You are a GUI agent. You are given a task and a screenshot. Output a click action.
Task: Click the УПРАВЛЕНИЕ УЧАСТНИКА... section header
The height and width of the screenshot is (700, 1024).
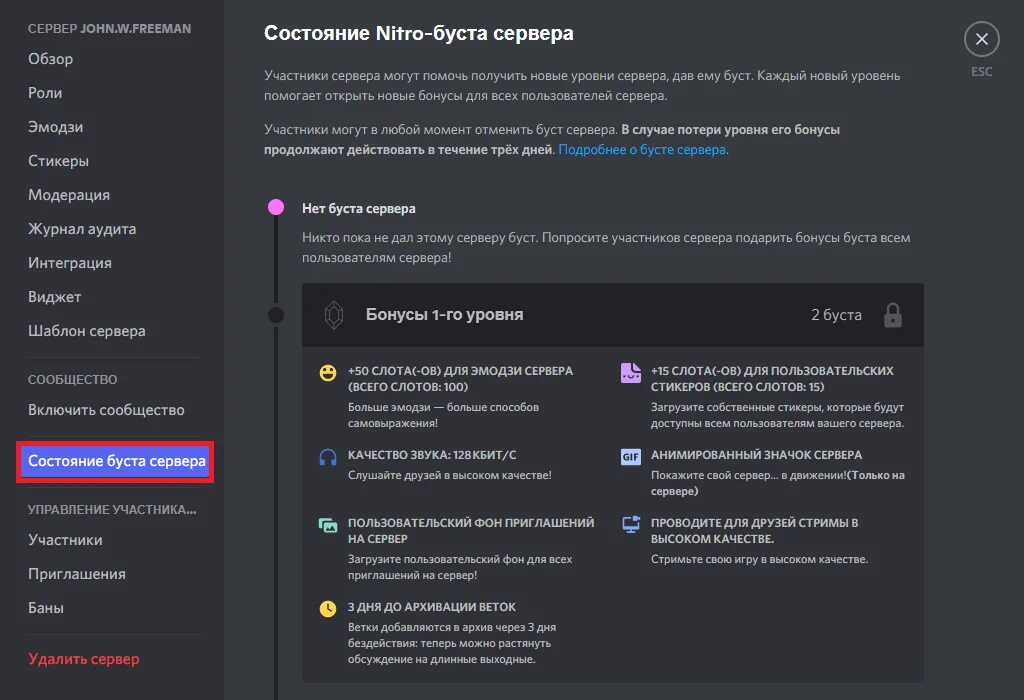pyautogui.click(x=112, y=509)
